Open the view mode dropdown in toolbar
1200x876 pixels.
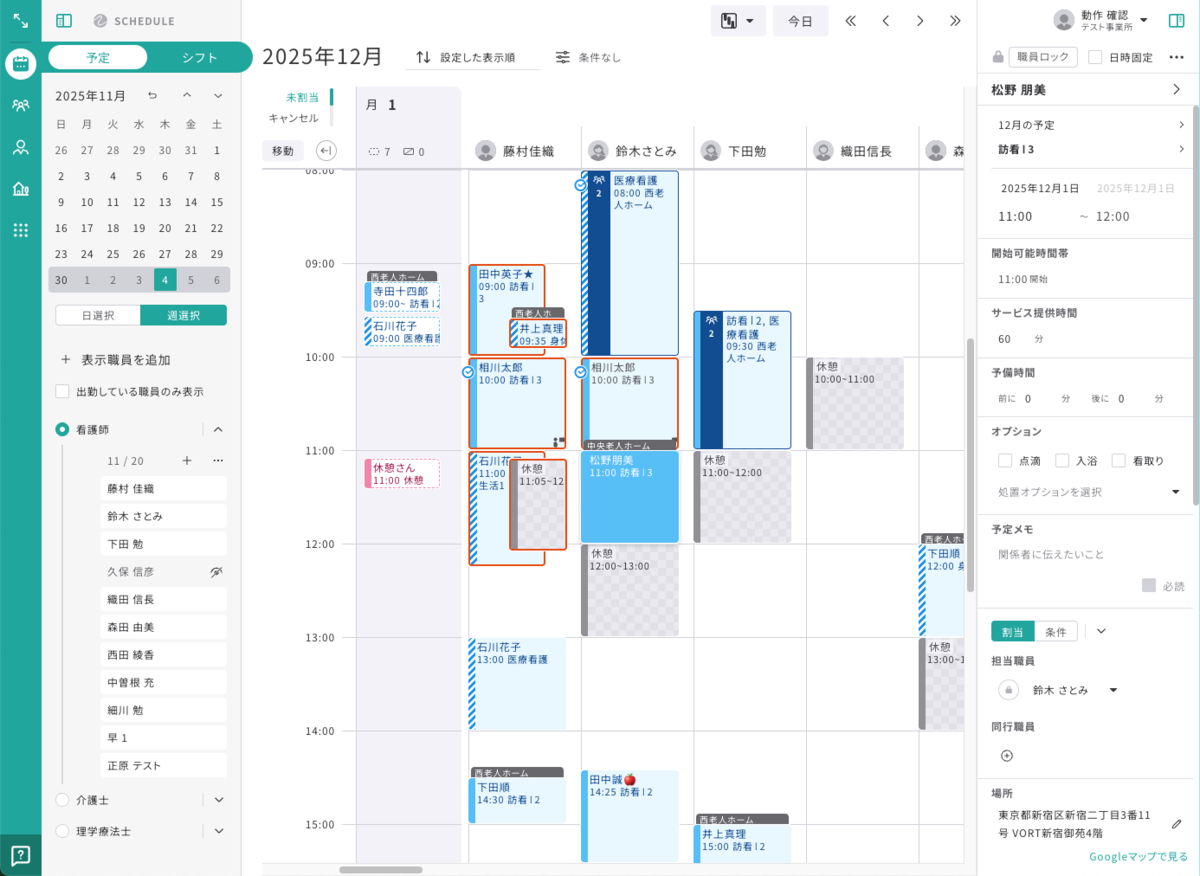pos(738,20)
